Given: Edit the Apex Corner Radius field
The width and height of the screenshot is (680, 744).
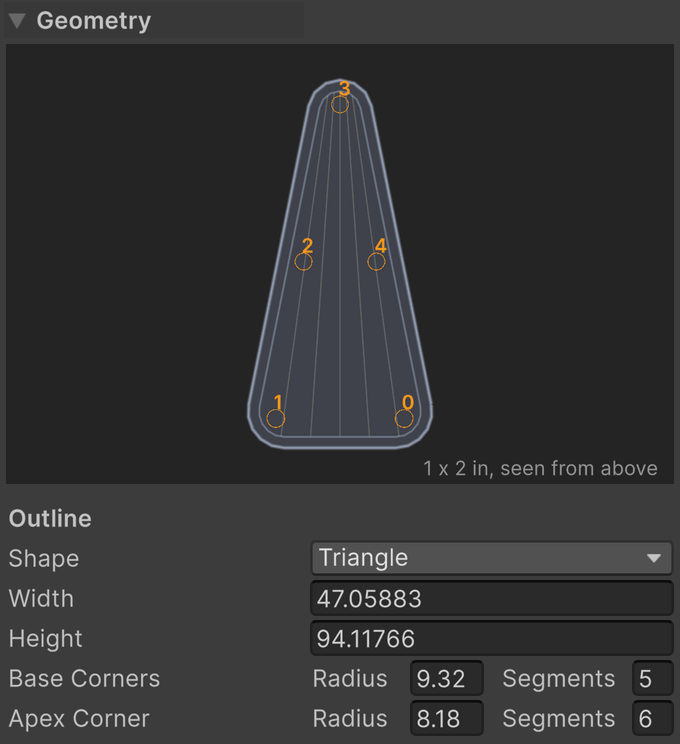Looking at the screenshot, I should [447, 718].
